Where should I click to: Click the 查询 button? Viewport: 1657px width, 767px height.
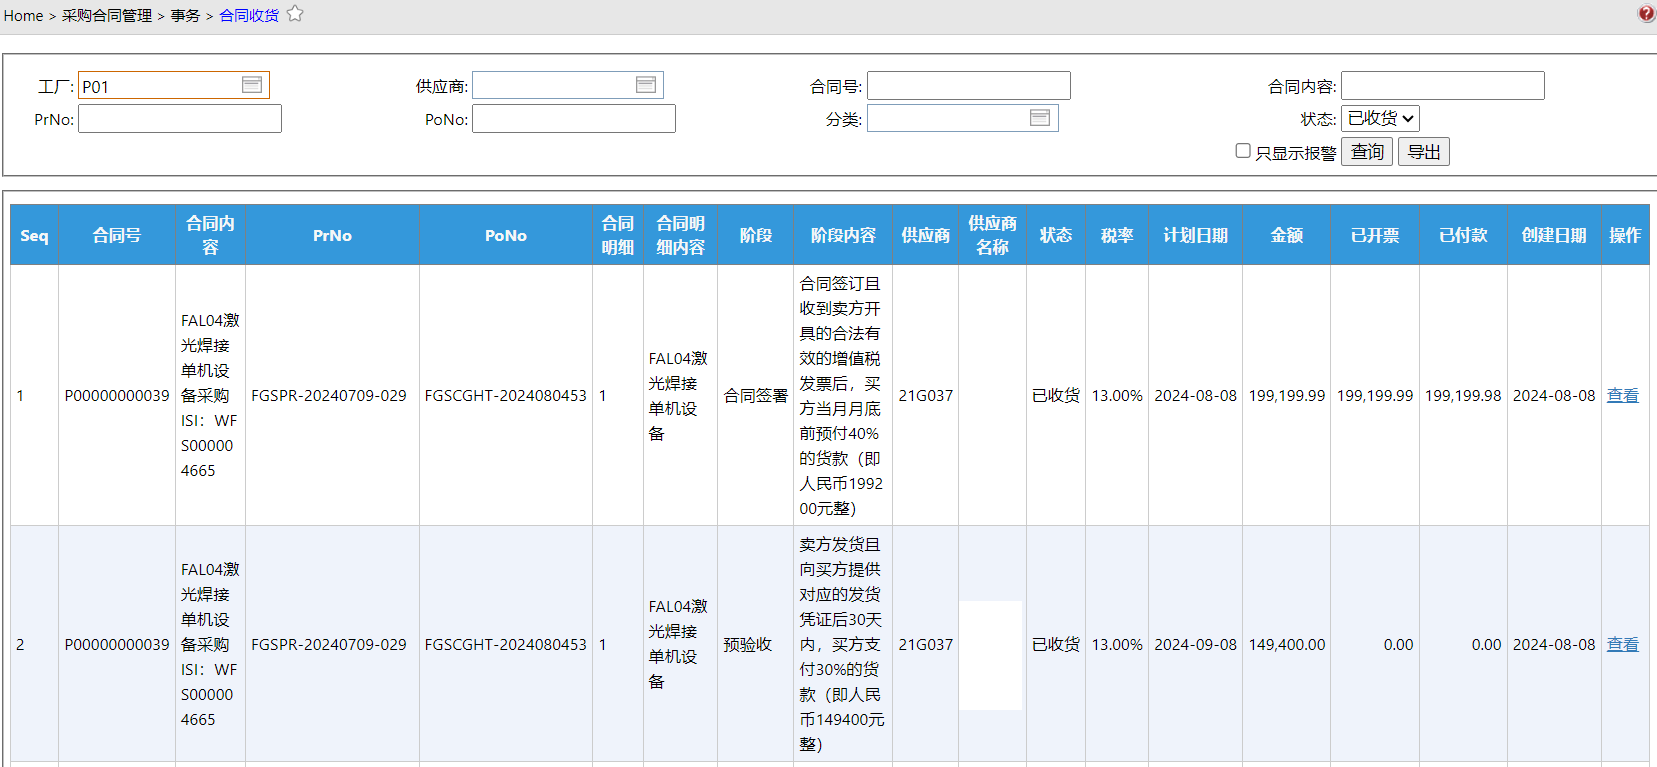tap(1367, 152)
